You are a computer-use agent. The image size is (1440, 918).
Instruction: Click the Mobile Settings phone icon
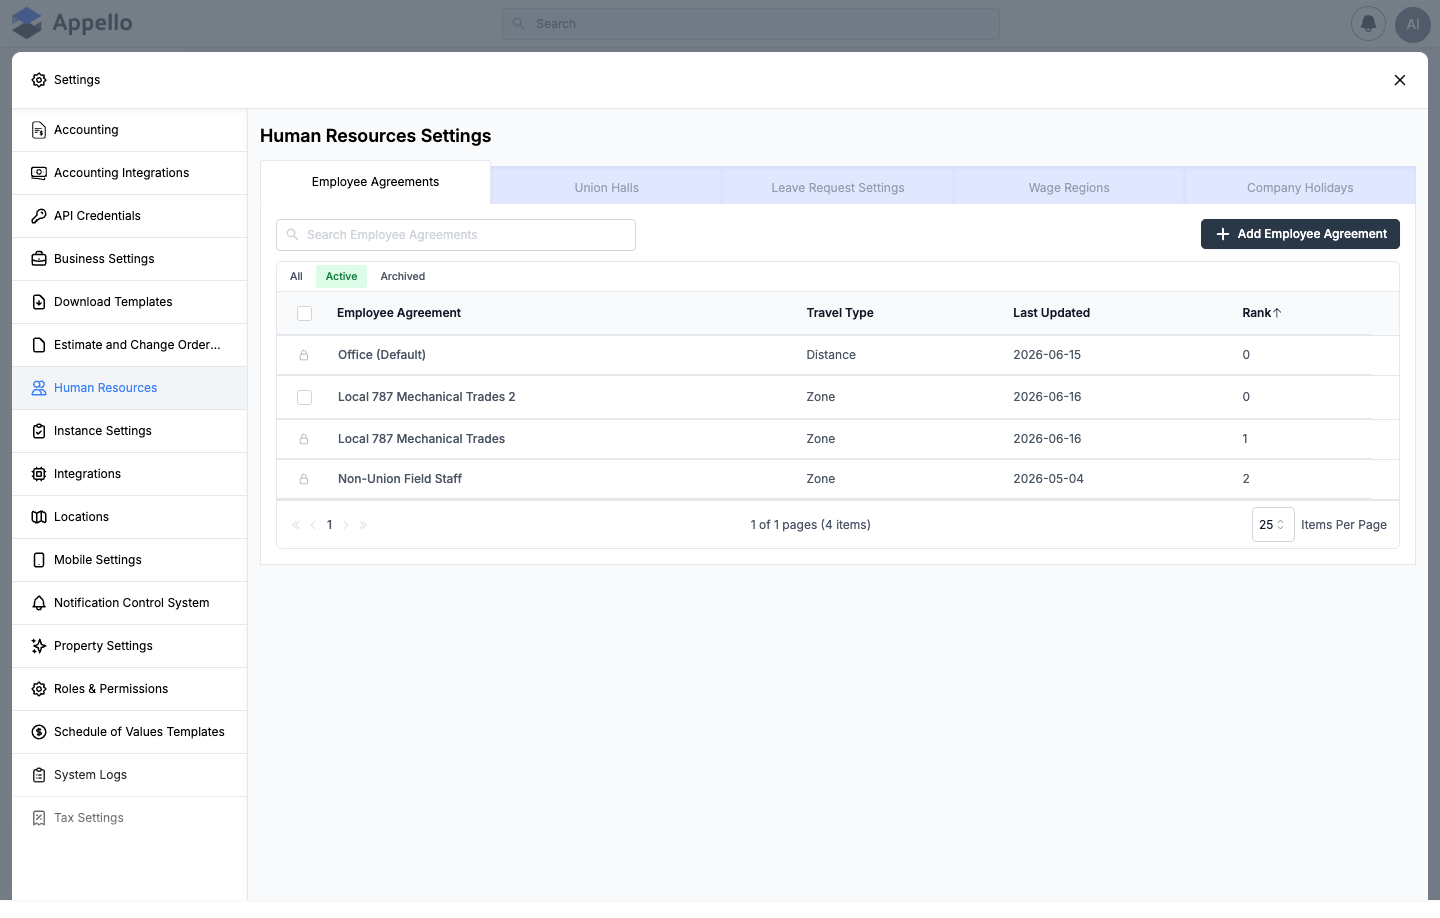click(x=39, y=560)
